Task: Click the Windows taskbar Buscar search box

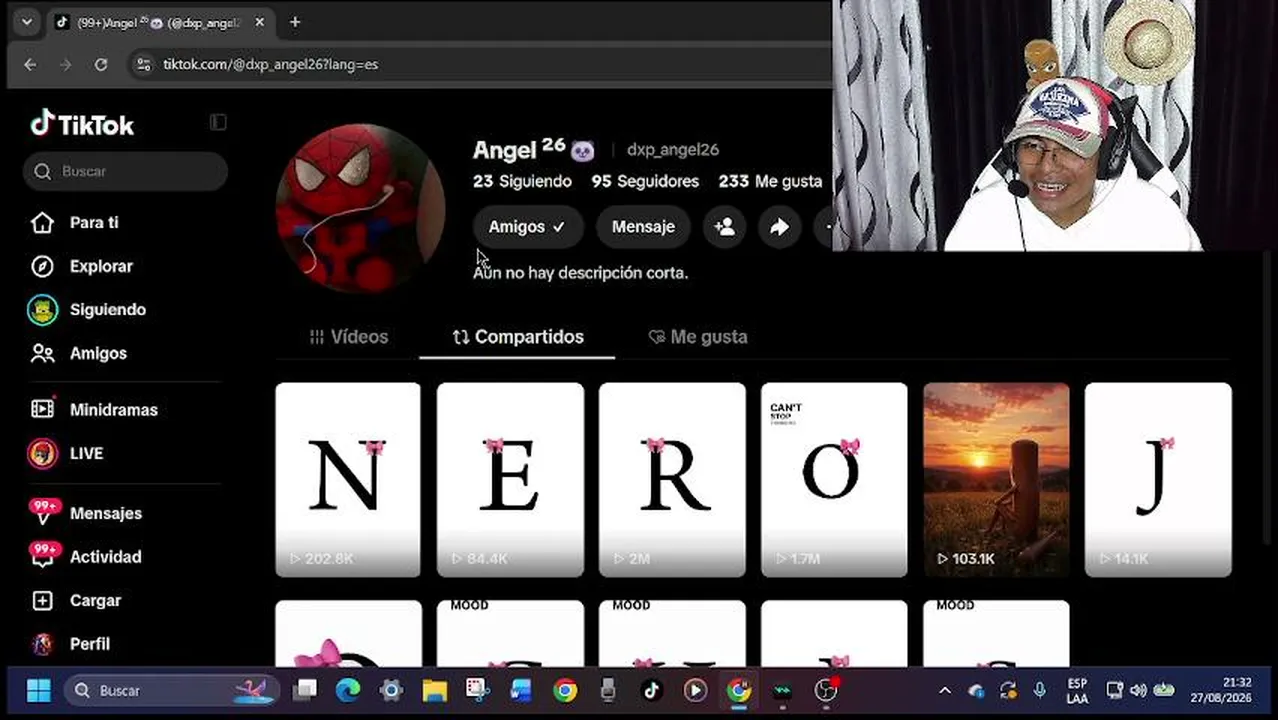Action: [173, 690]
